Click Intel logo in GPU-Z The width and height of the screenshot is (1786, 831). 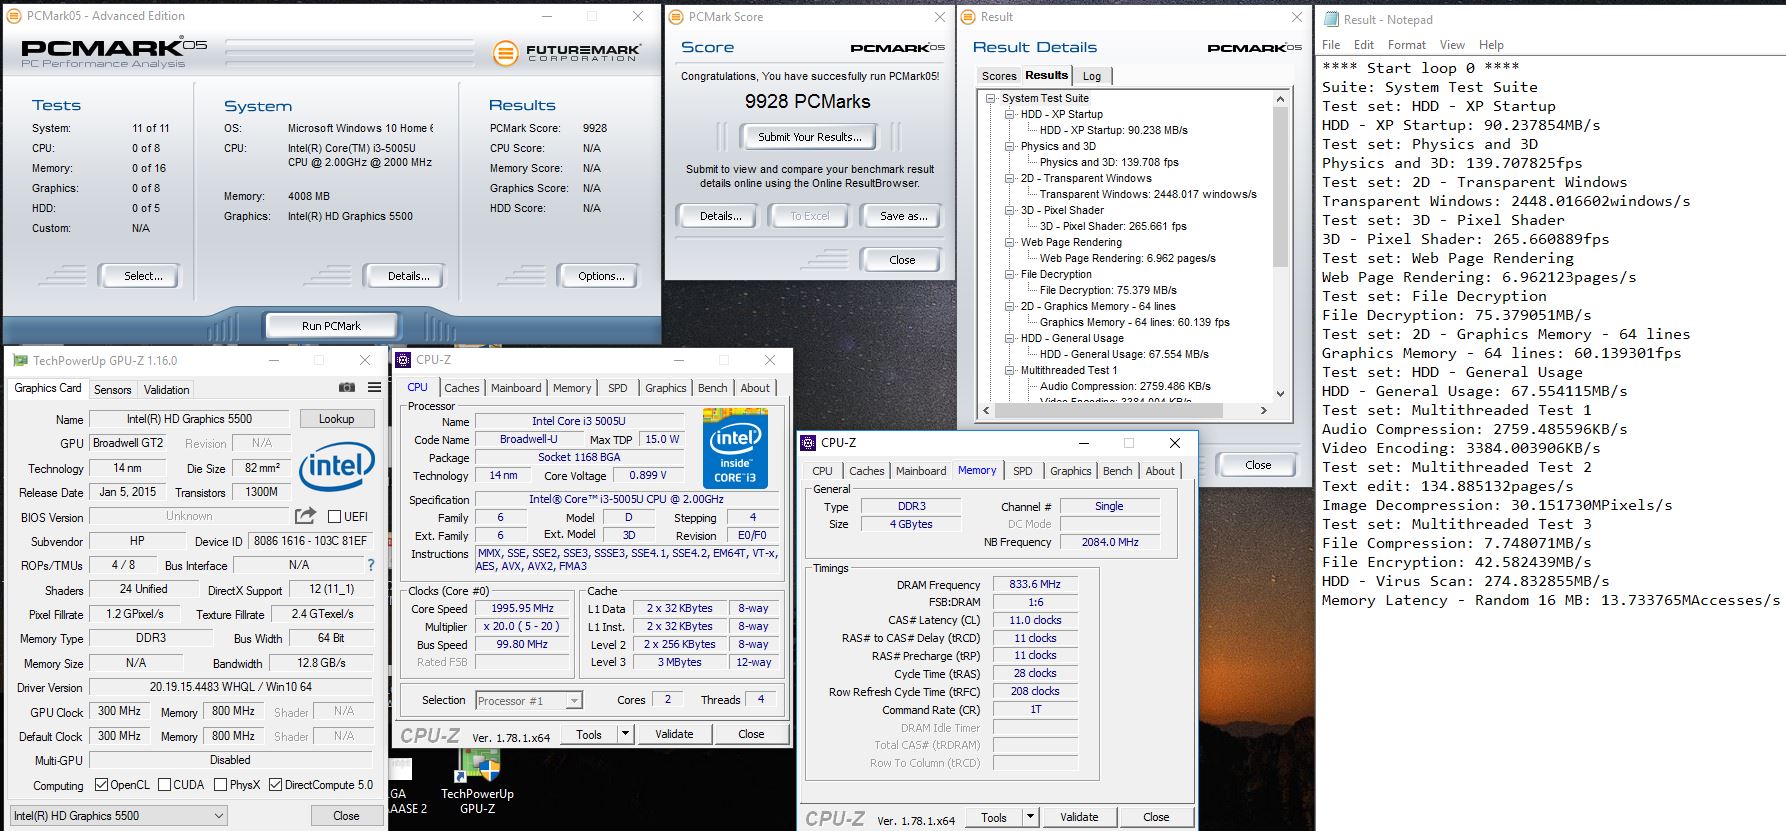337,467
